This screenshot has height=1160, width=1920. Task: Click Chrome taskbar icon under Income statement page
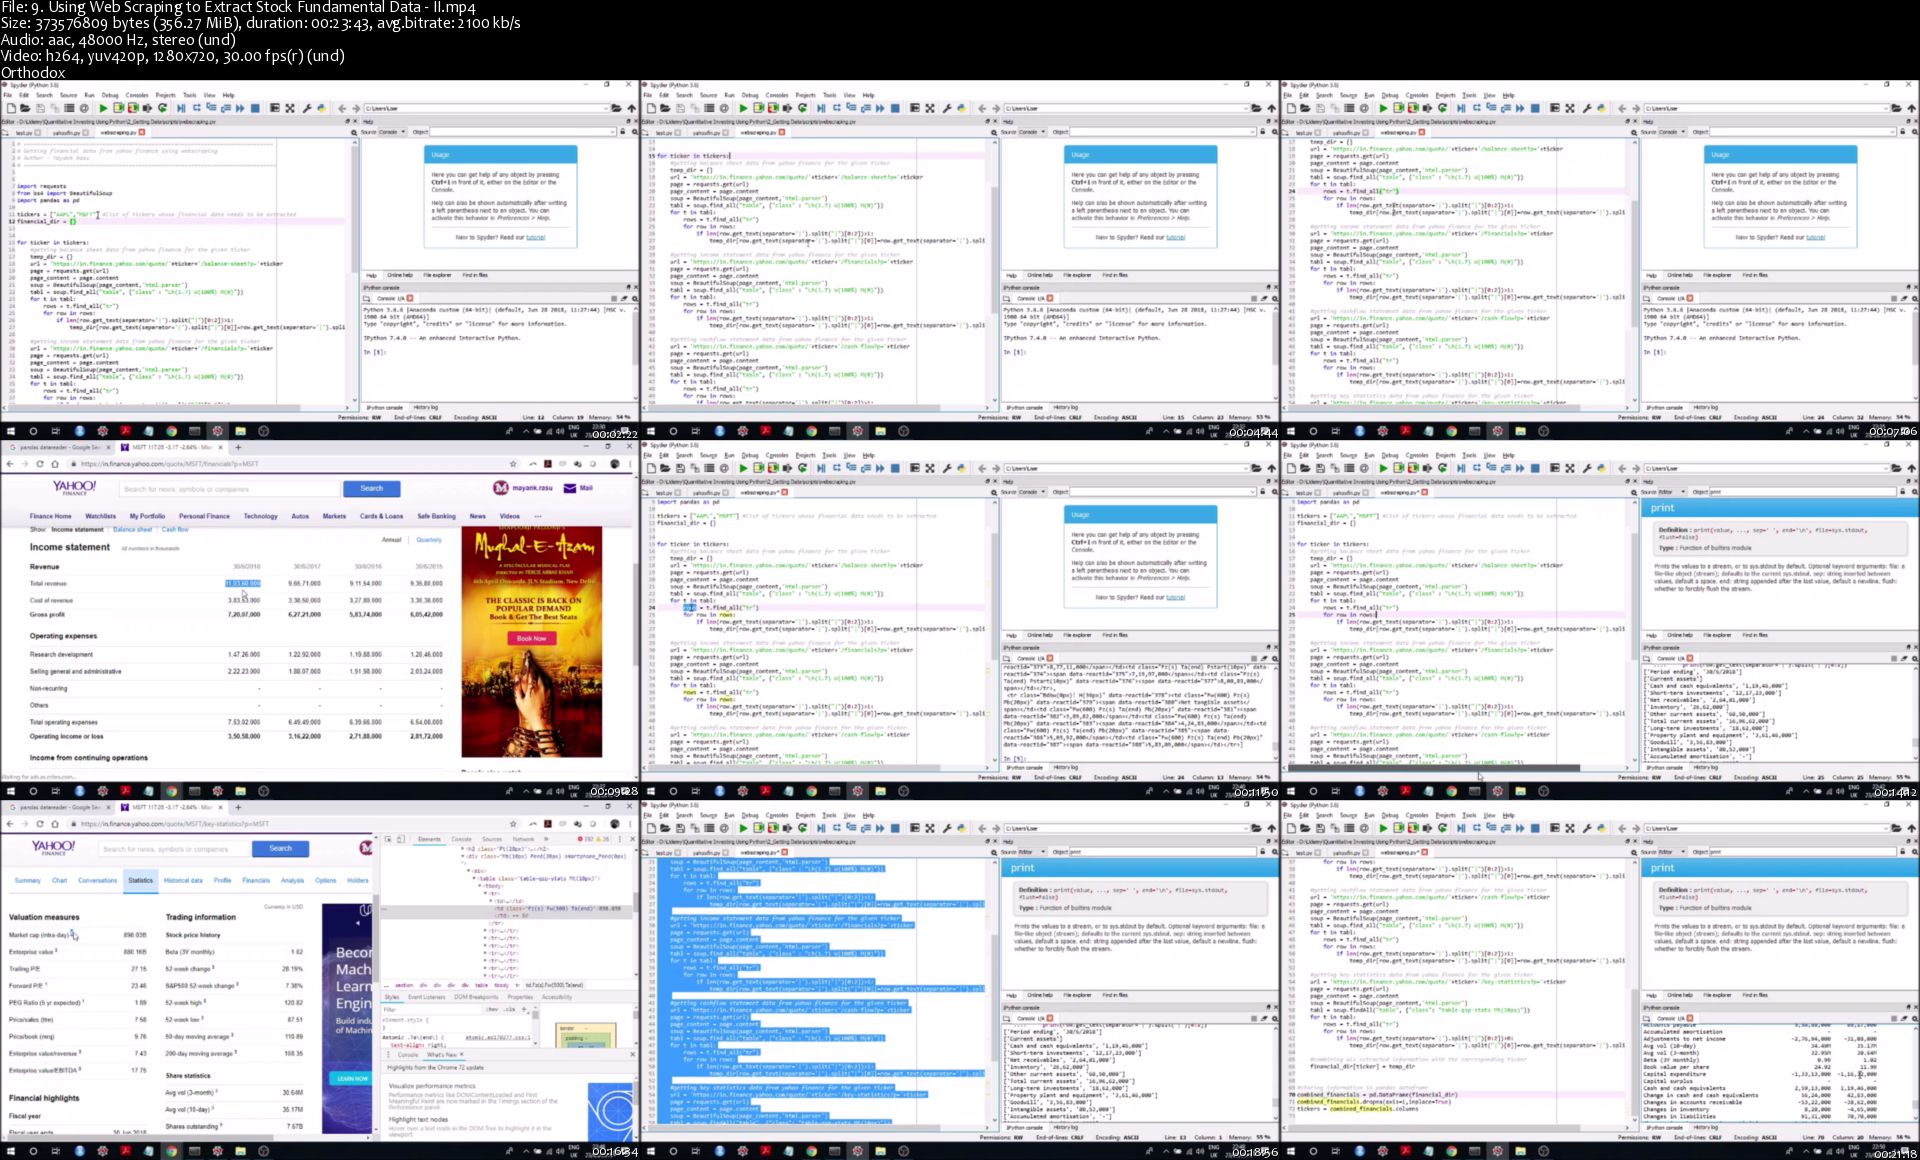coord(171,791)
